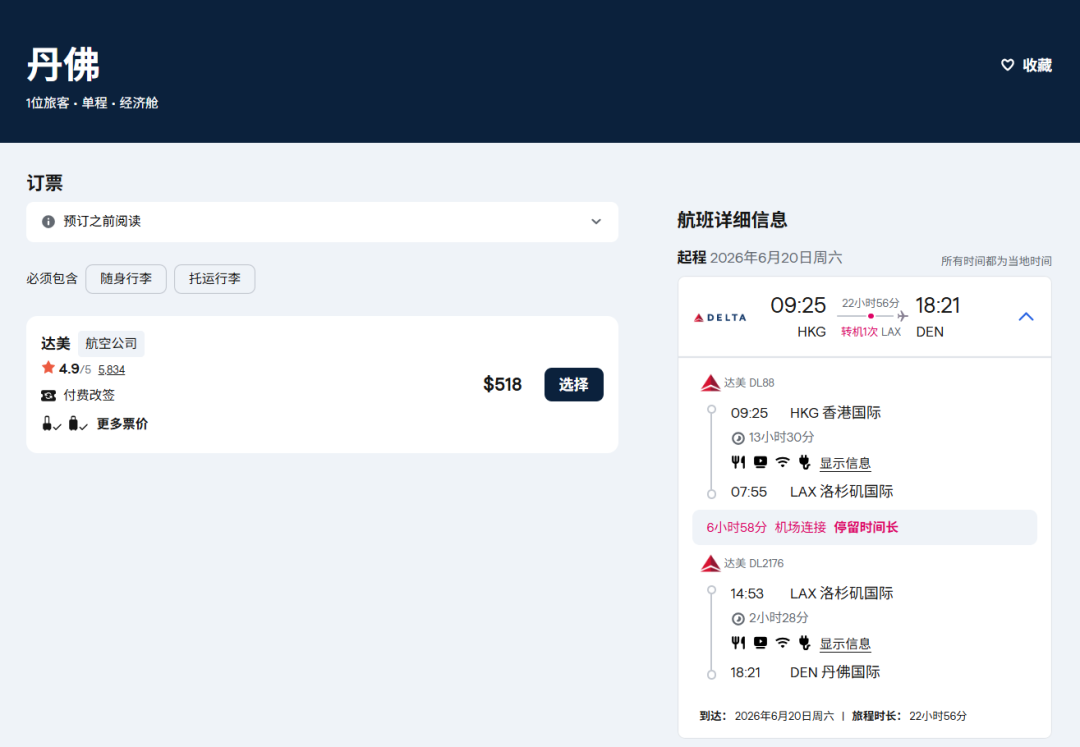Click the heart icon to save this flight

pyautogui.click(x=1008, y=65)
